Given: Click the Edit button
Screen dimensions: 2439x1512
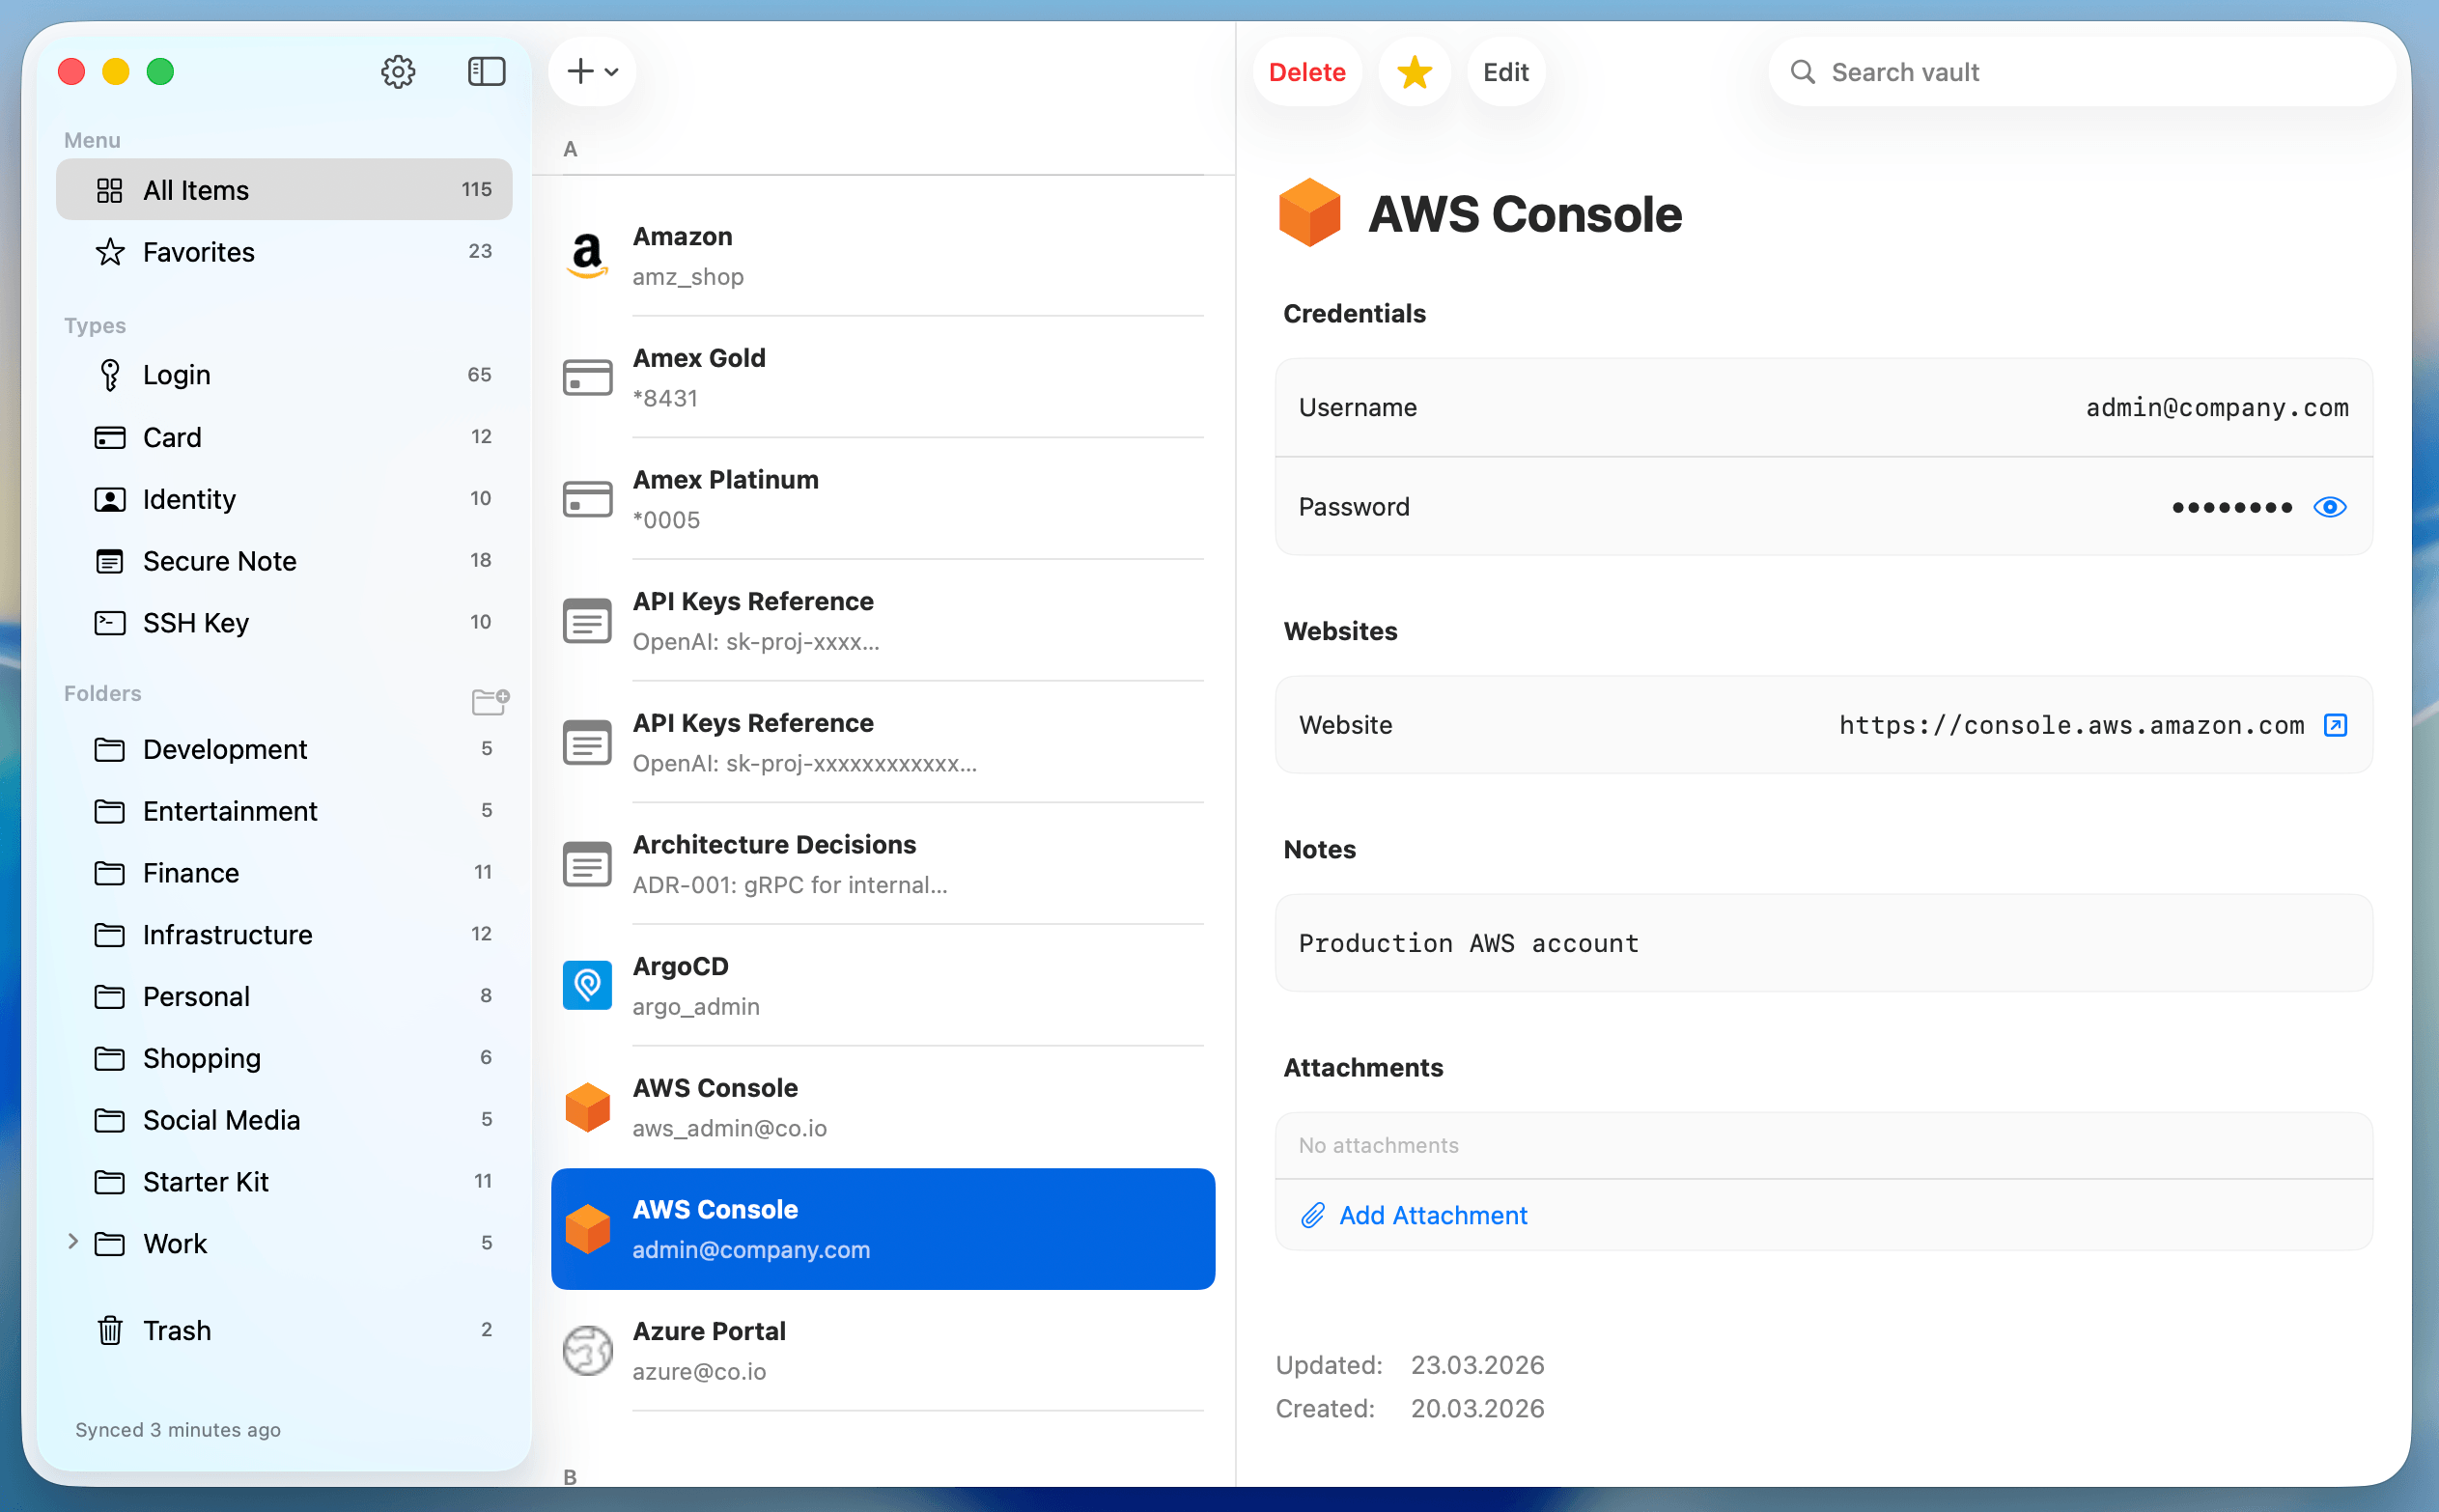Looking at the screenshot, I should (1505, 72).
